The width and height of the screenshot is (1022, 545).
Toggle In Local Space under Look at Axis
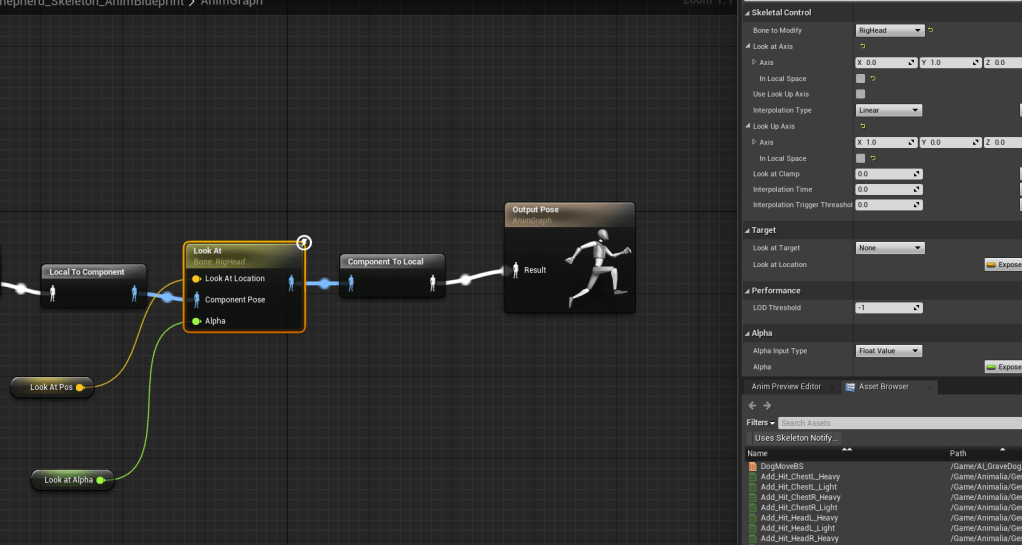tap(860, 78)
